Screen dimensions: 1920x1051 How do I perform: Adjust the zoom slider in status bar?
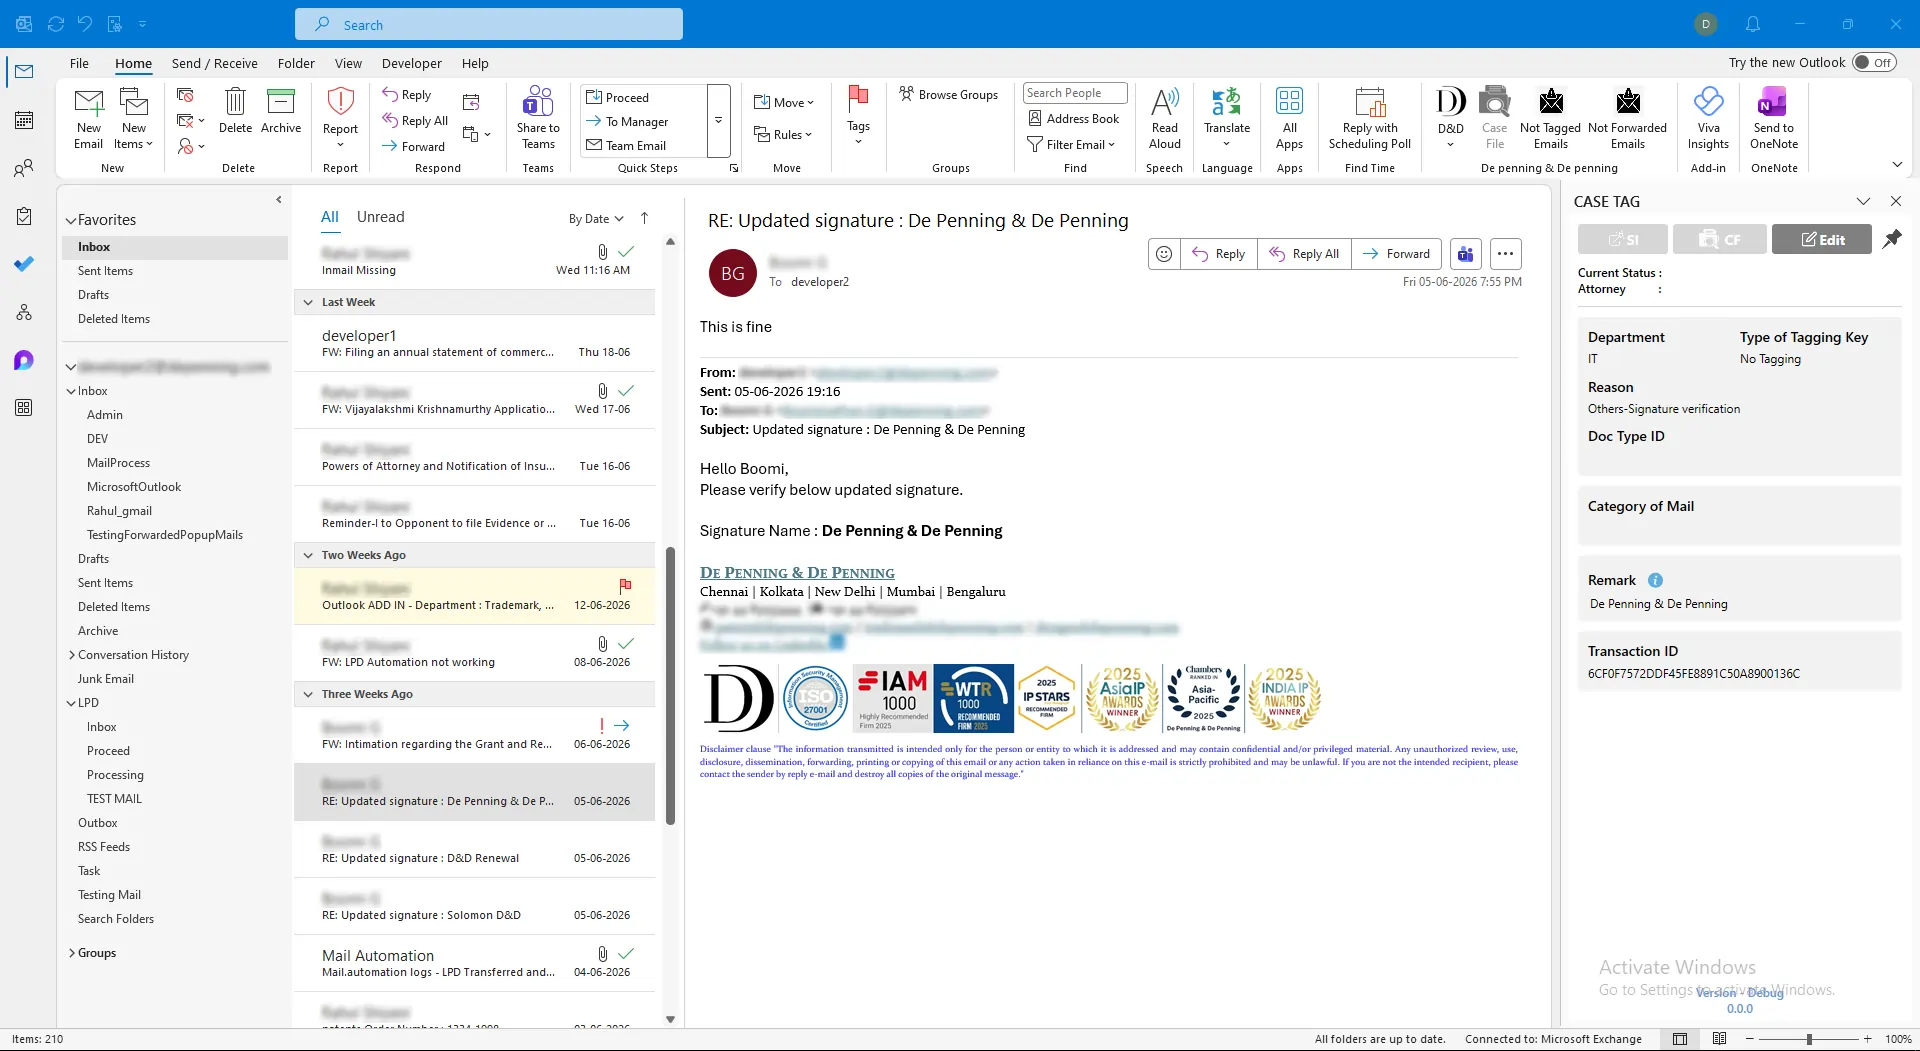(1808, 1039)
